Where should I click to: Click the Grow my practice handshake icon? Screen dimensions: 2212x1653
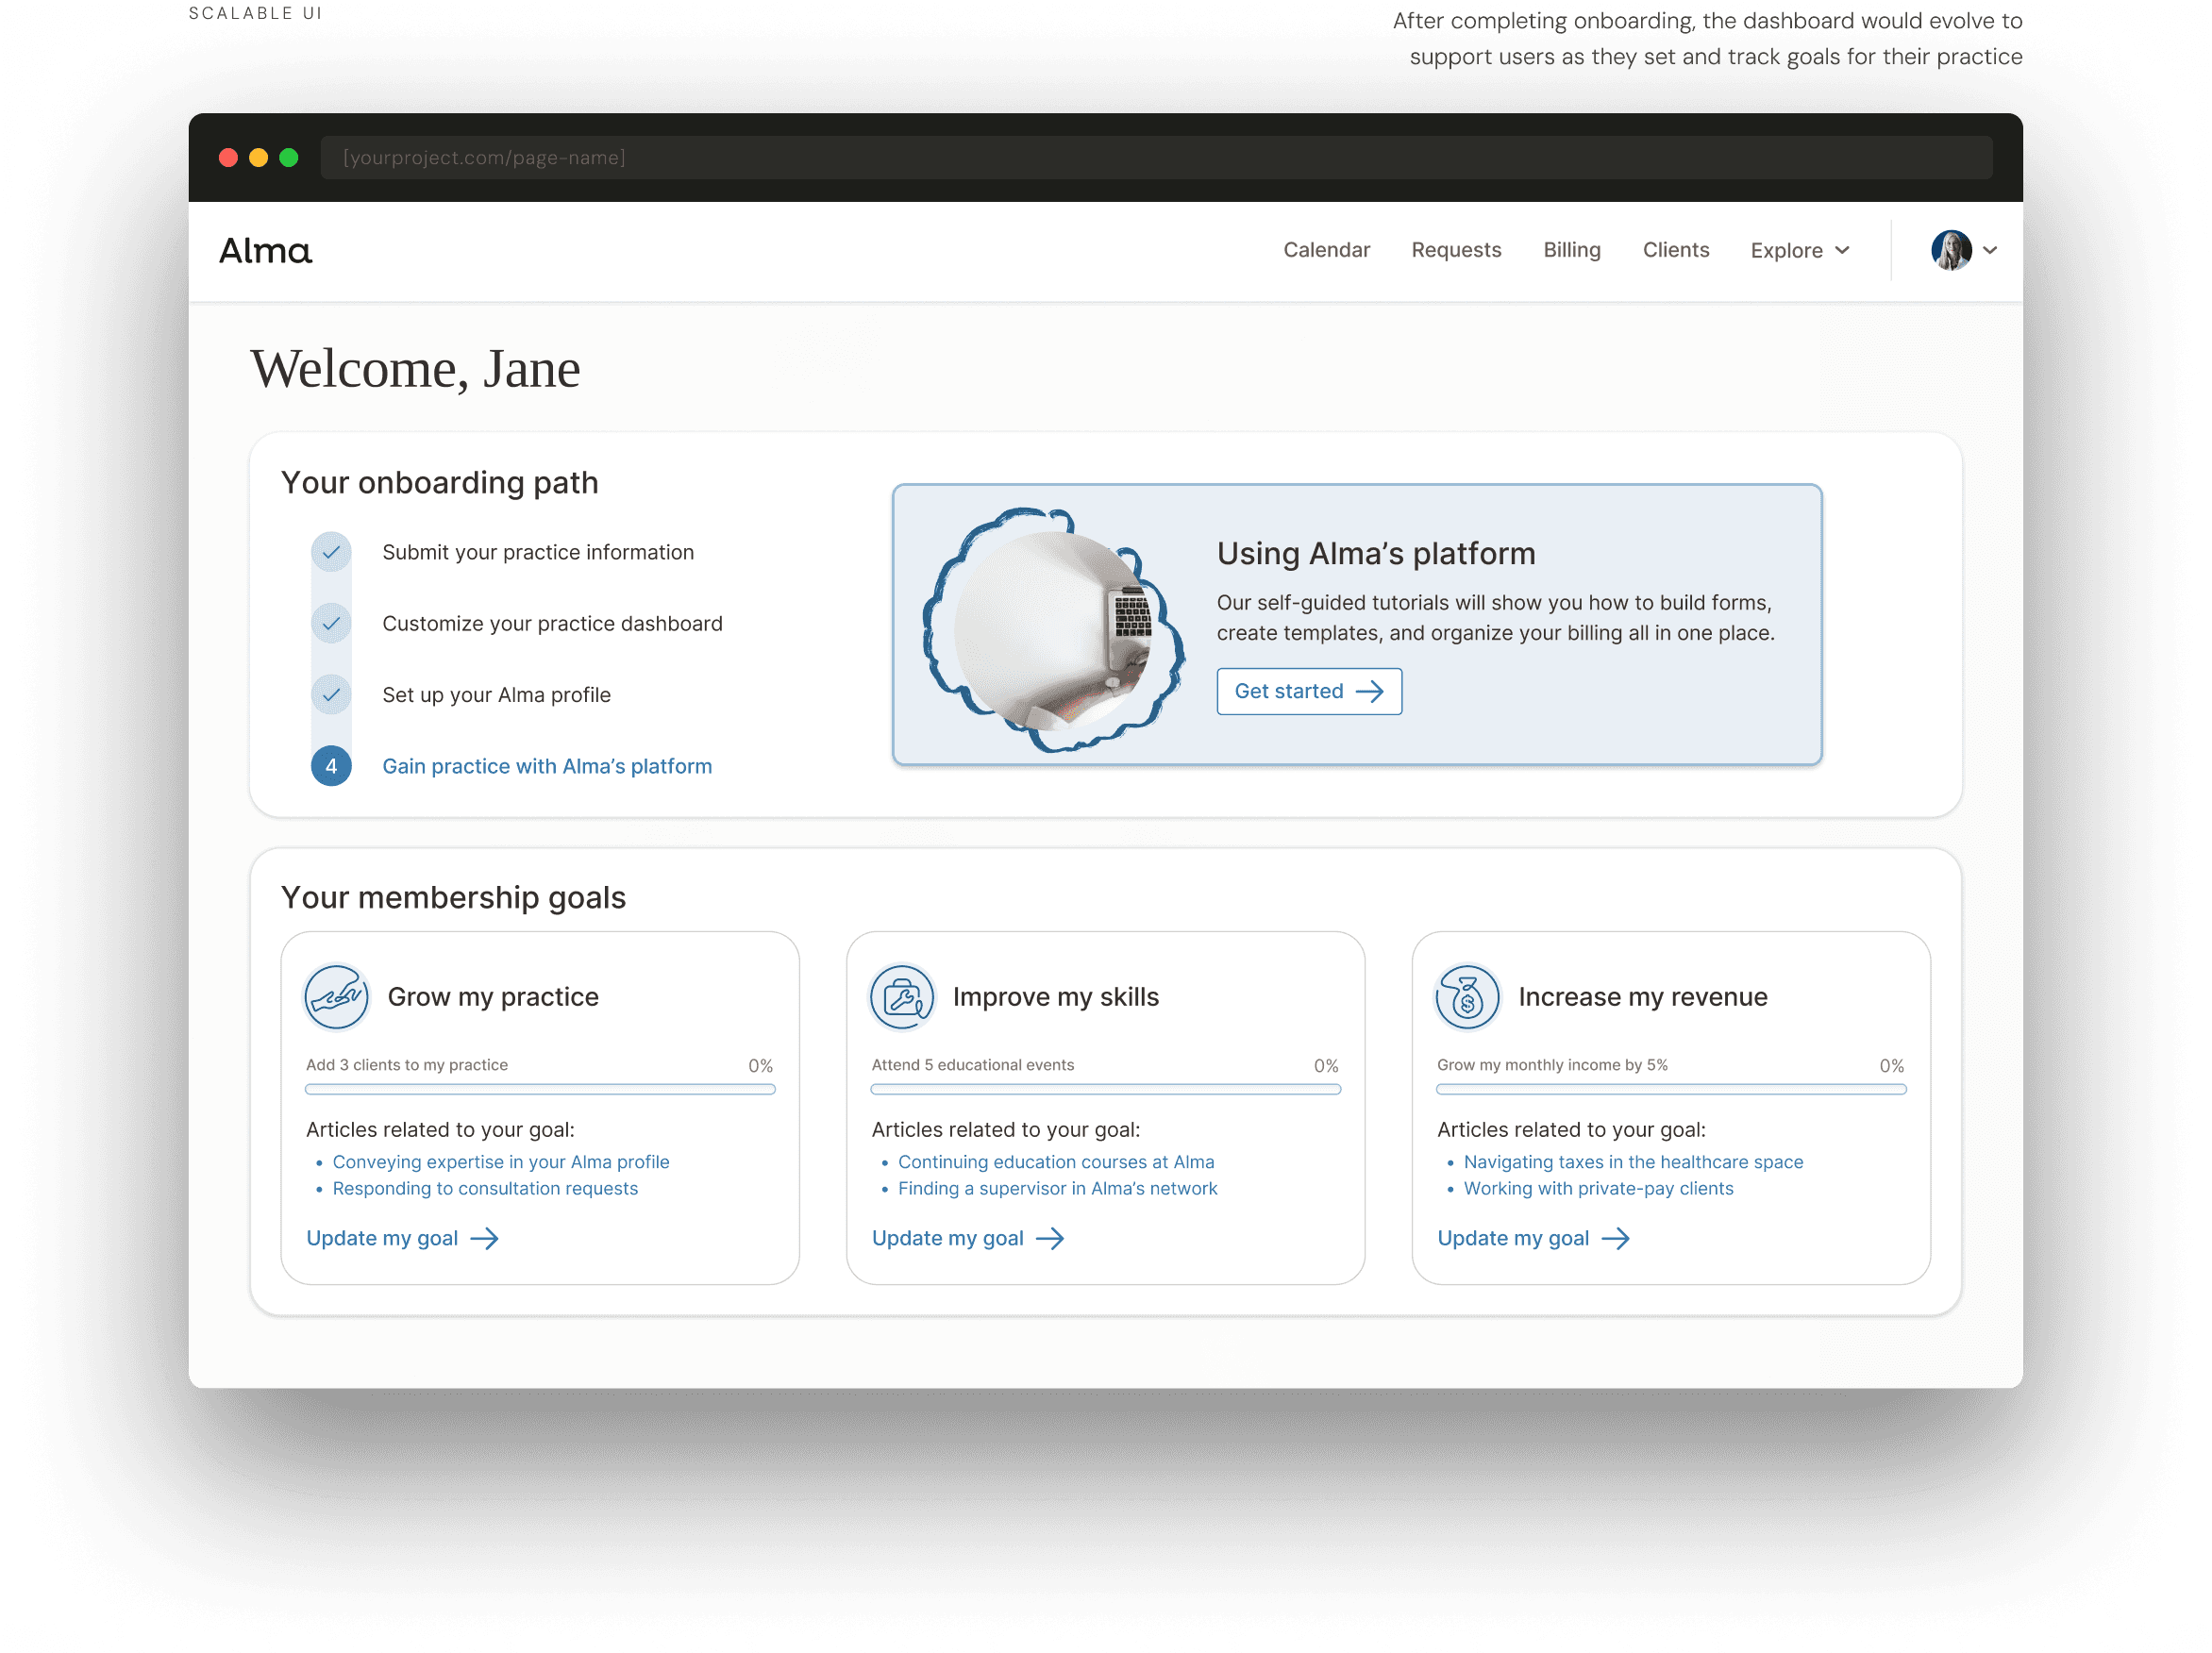pyautogui.click(x=336, y=997)
